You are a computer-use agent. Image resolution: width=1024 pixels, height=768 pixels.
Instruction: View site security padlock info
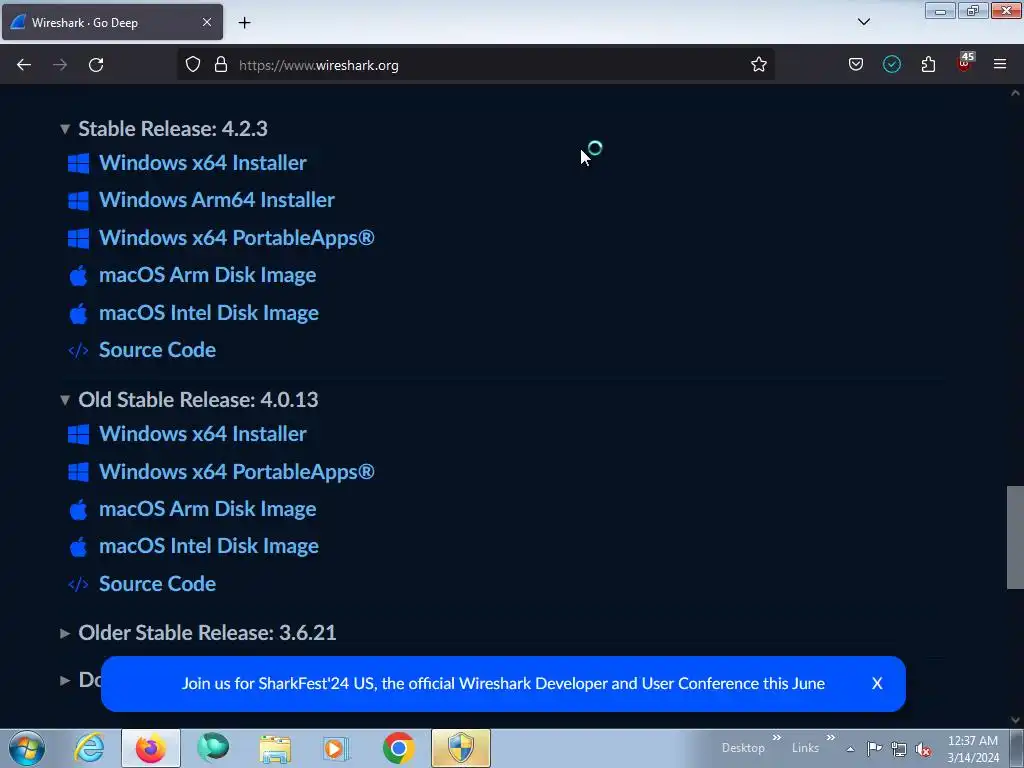pos(221,65)
